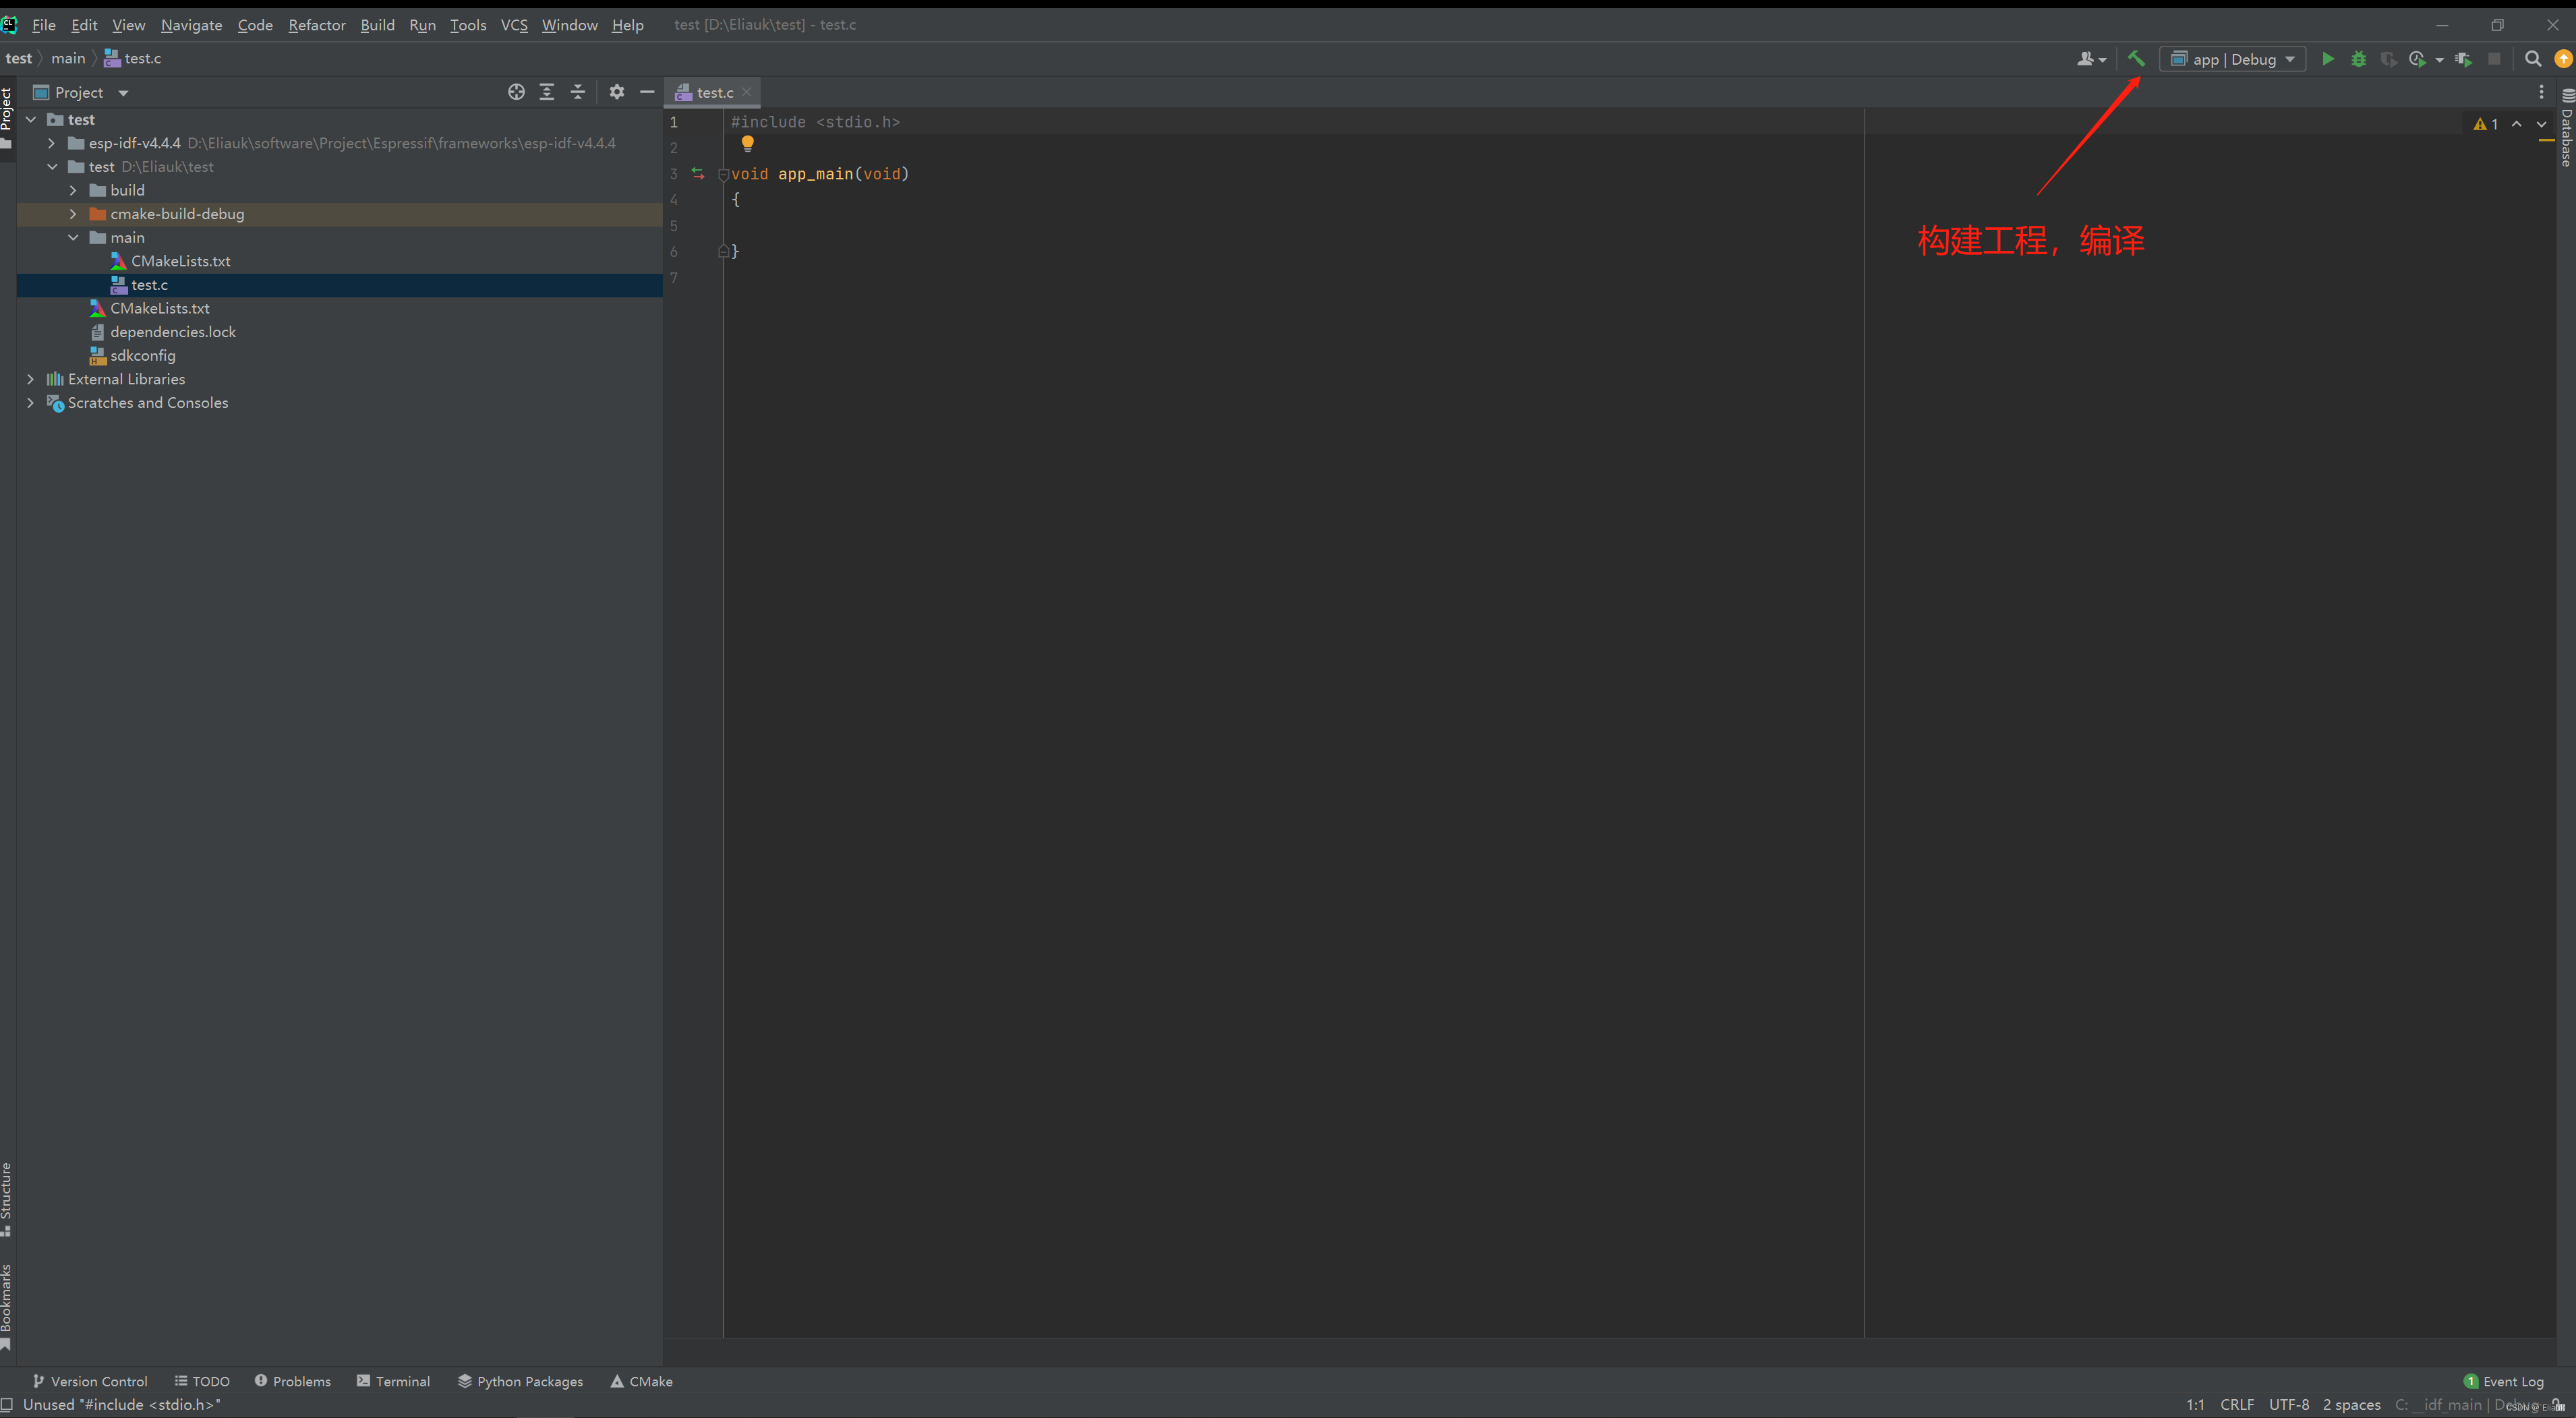Open Search Everywhere magnifier

(x=2534, y=59)
